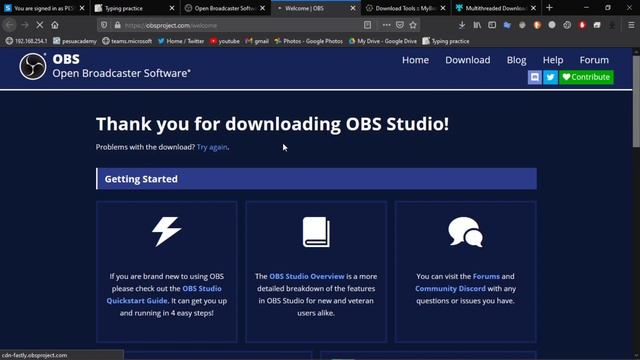The width and height of the screenshot is (640, 360).
Task: Show site security padlock info
Action: [x=118, y=25]
